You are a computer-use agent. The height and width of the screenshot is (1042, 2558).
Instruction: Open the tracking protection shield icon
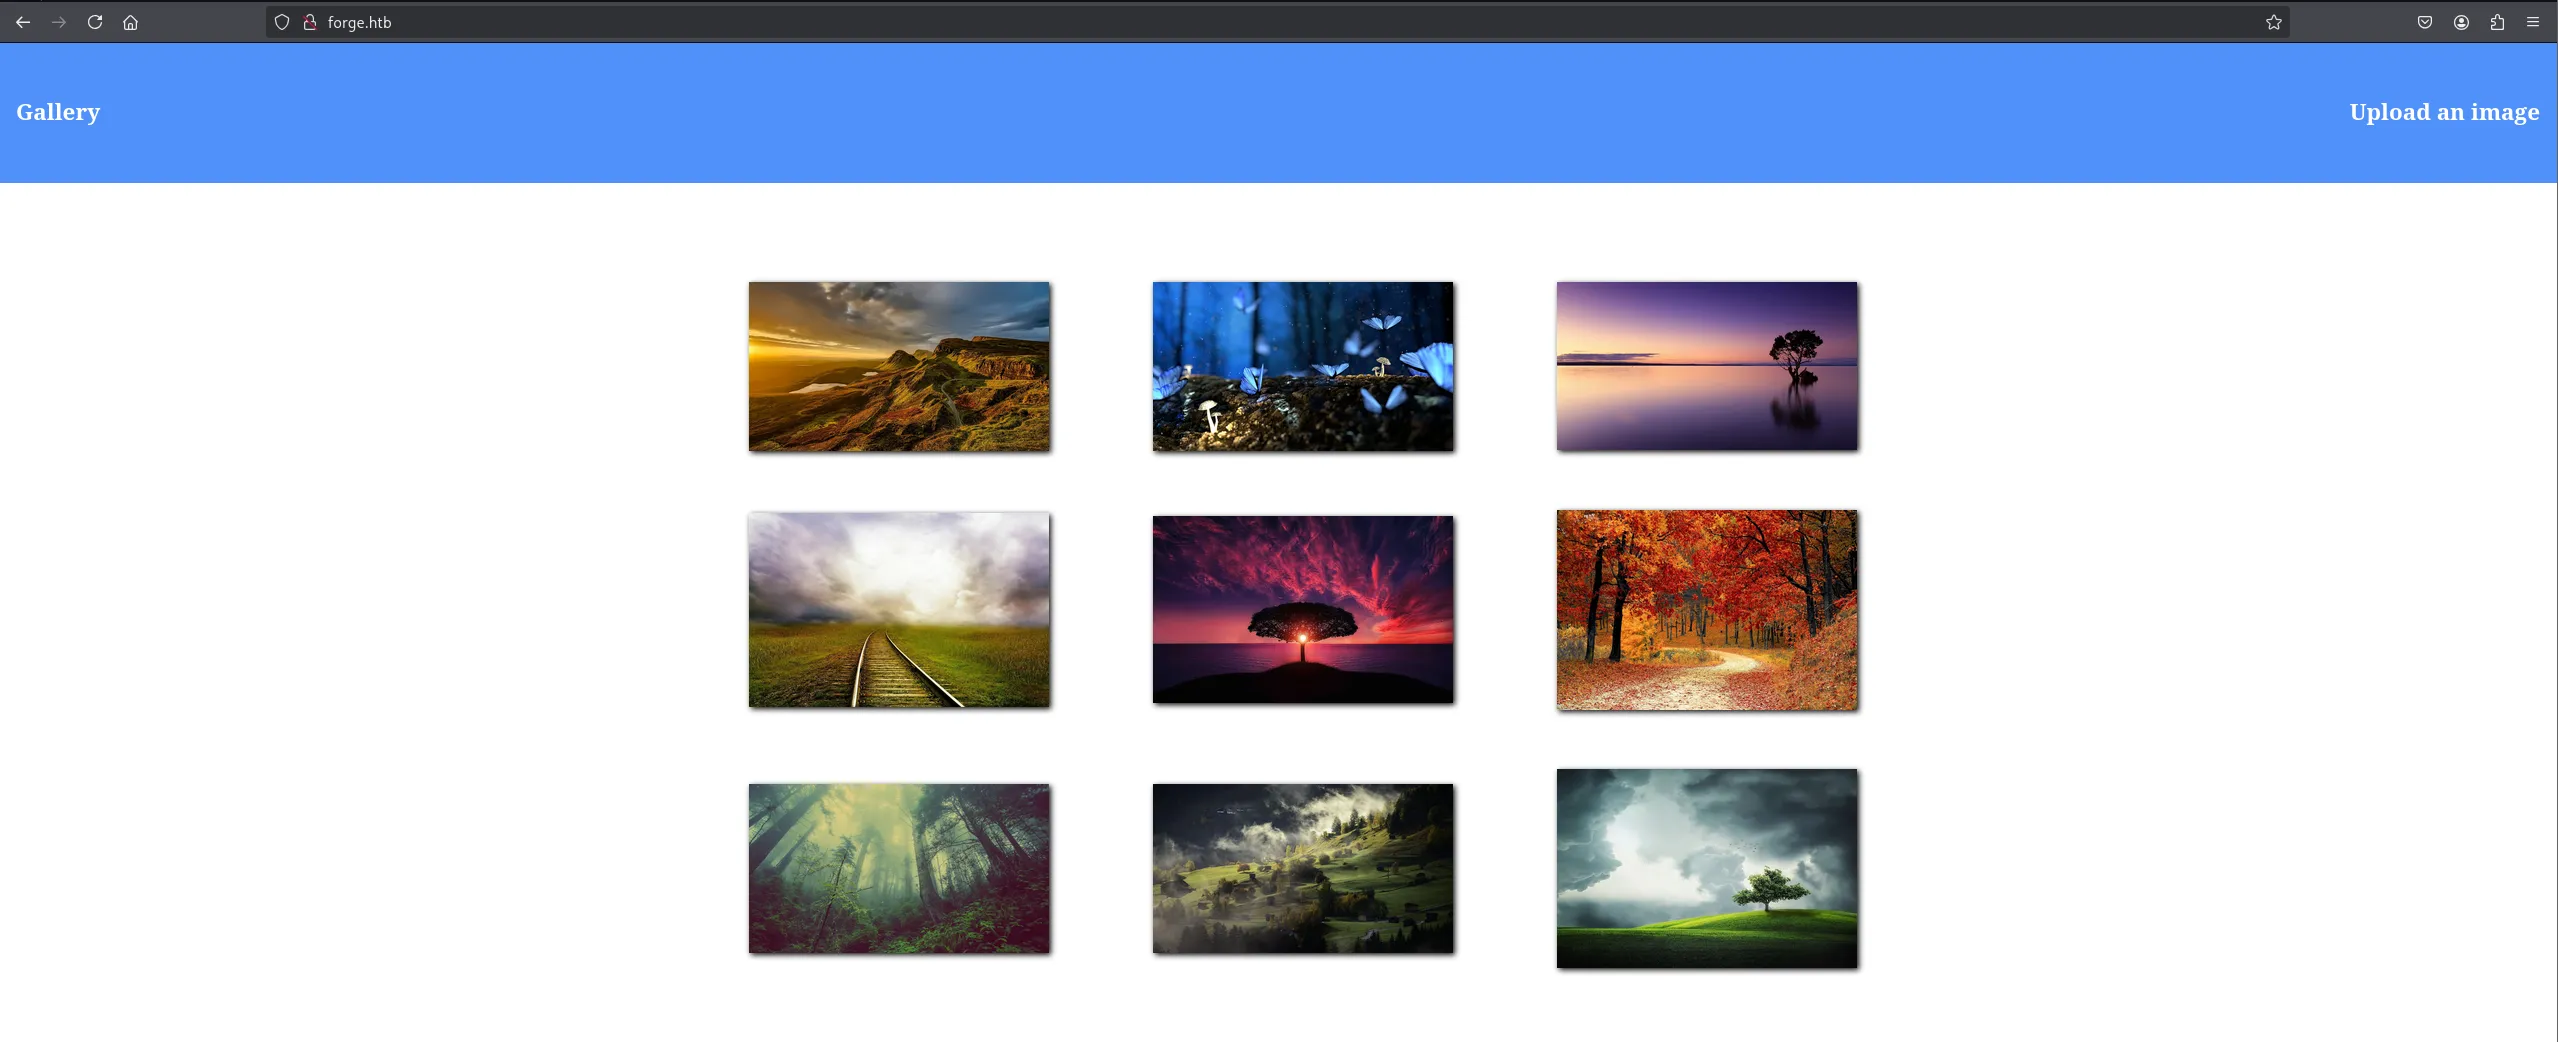click(282, 22)
